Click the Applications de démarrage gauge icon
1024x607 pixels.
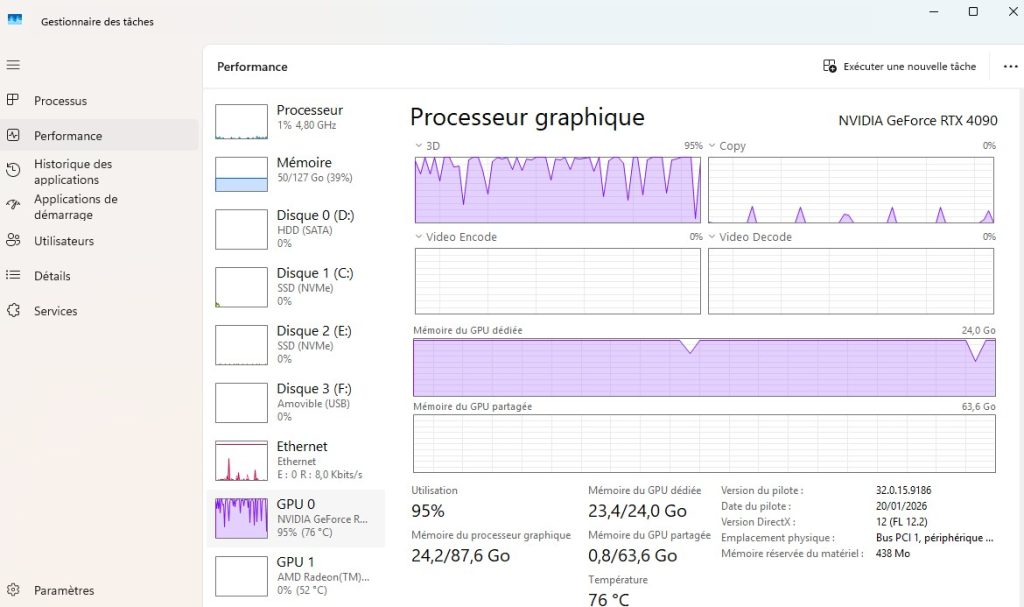(x=13, y=206)
